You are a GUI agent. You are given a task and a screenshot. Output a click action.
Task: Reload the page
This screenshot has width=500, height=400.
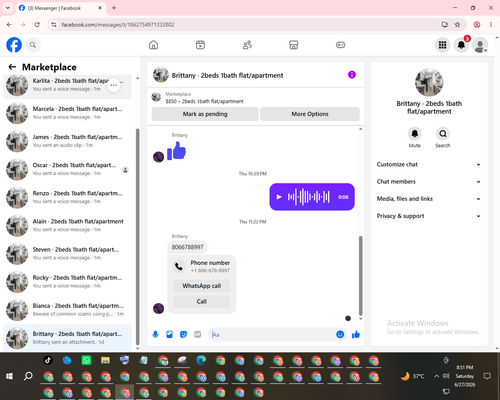click(37, 25)
